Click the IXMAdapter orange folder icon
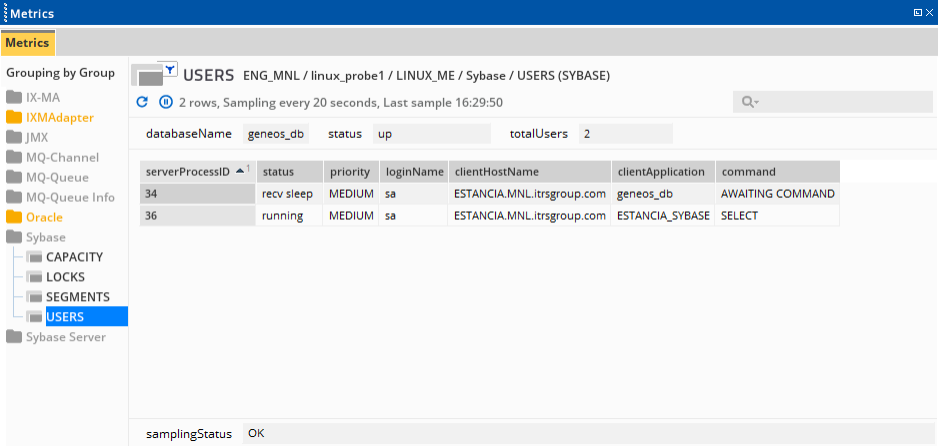This screenshot has height=446, width=938. point(14,118)
